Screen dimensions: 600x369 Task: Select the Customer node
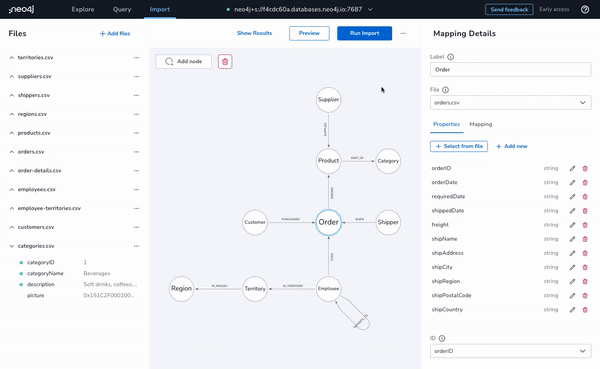pyautogui.click(x=255, y=222)
